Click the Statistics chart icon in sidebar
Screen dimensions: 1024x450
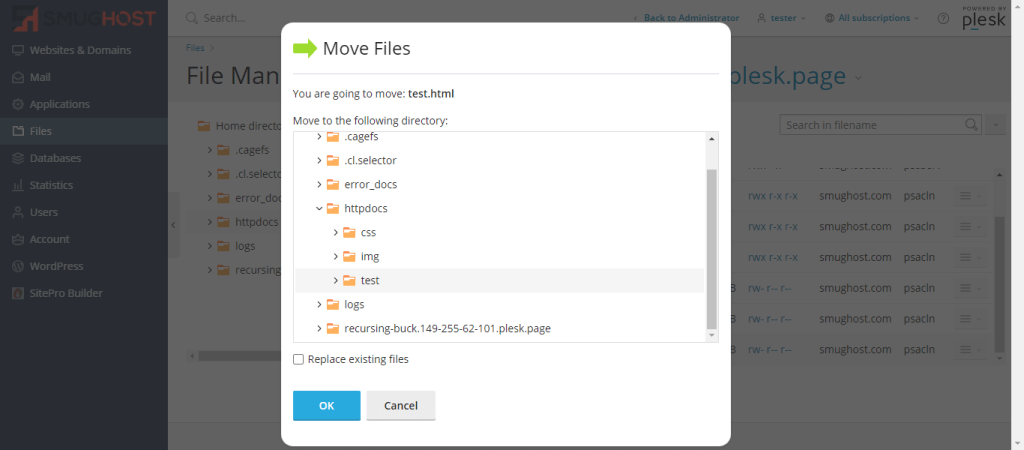[x=18, y=185]
